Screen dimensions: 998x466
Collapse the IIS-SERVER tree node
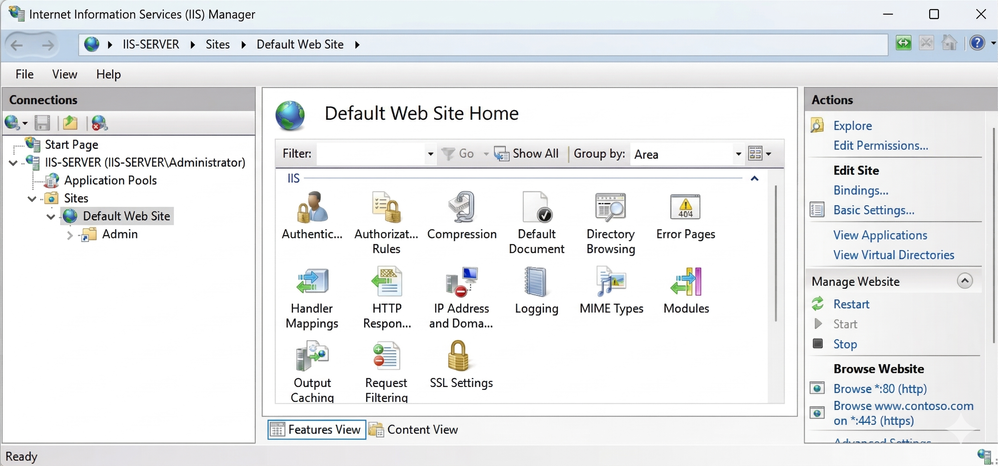pos(13,163)
